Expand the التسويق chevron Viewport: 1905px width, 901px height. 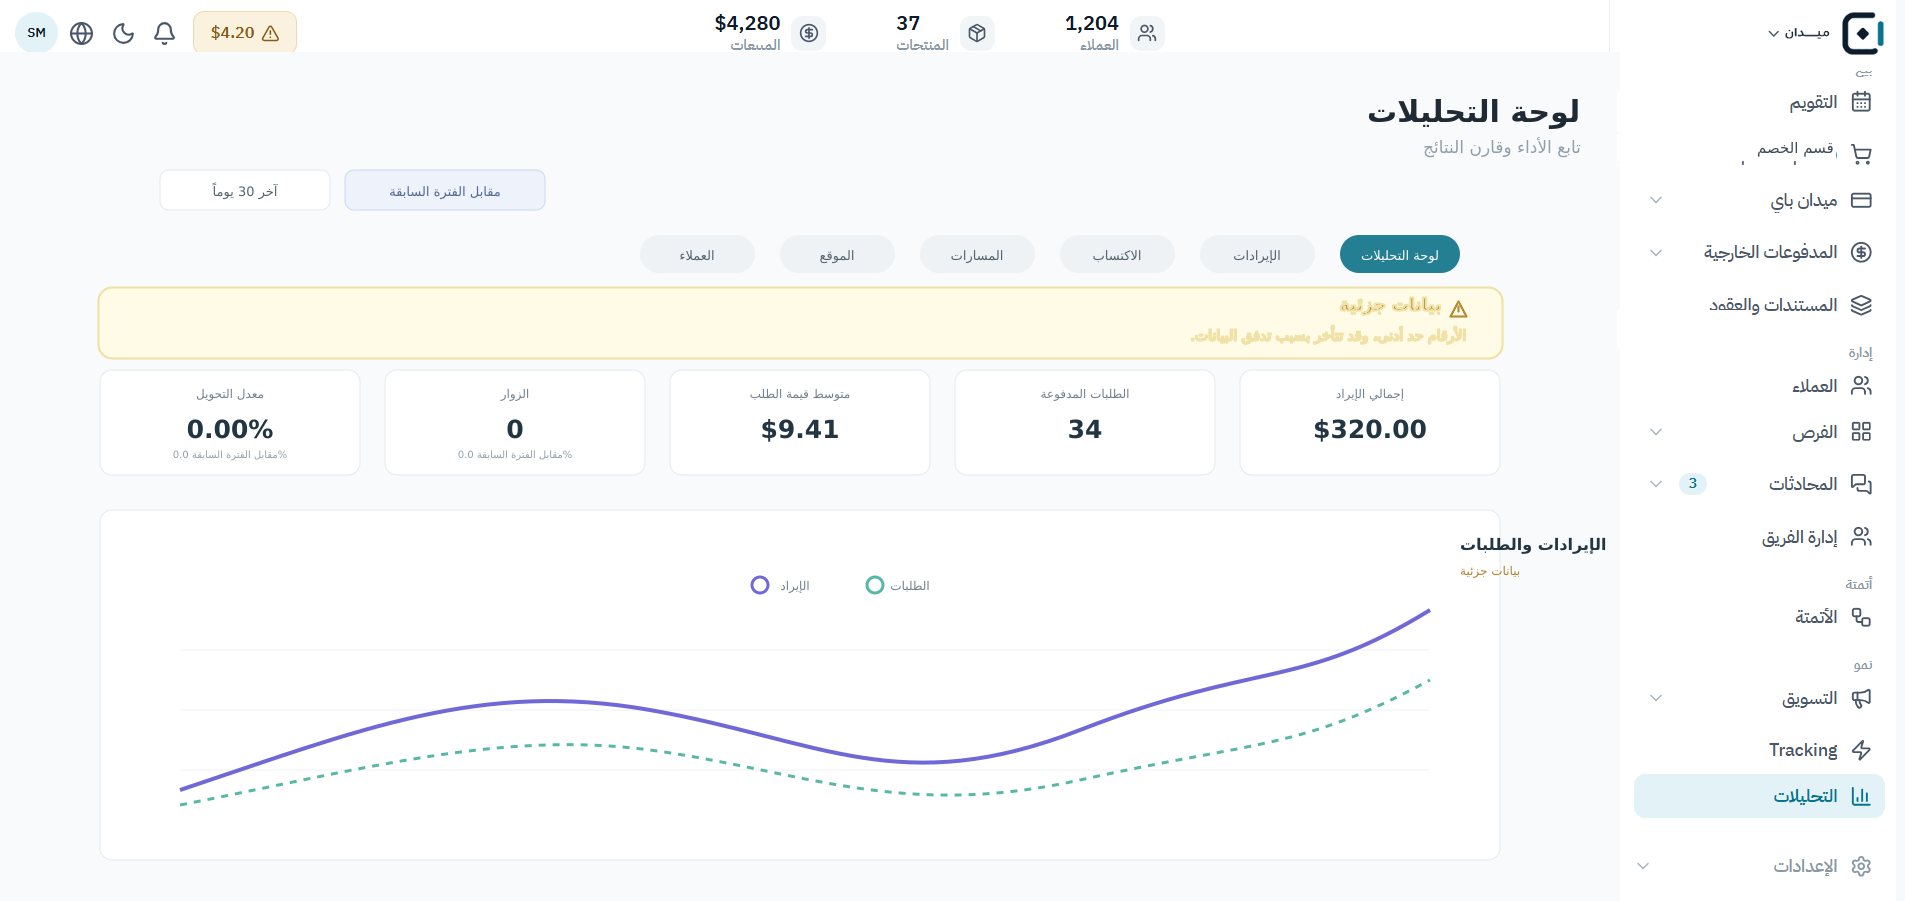[x=1656, y=698]
